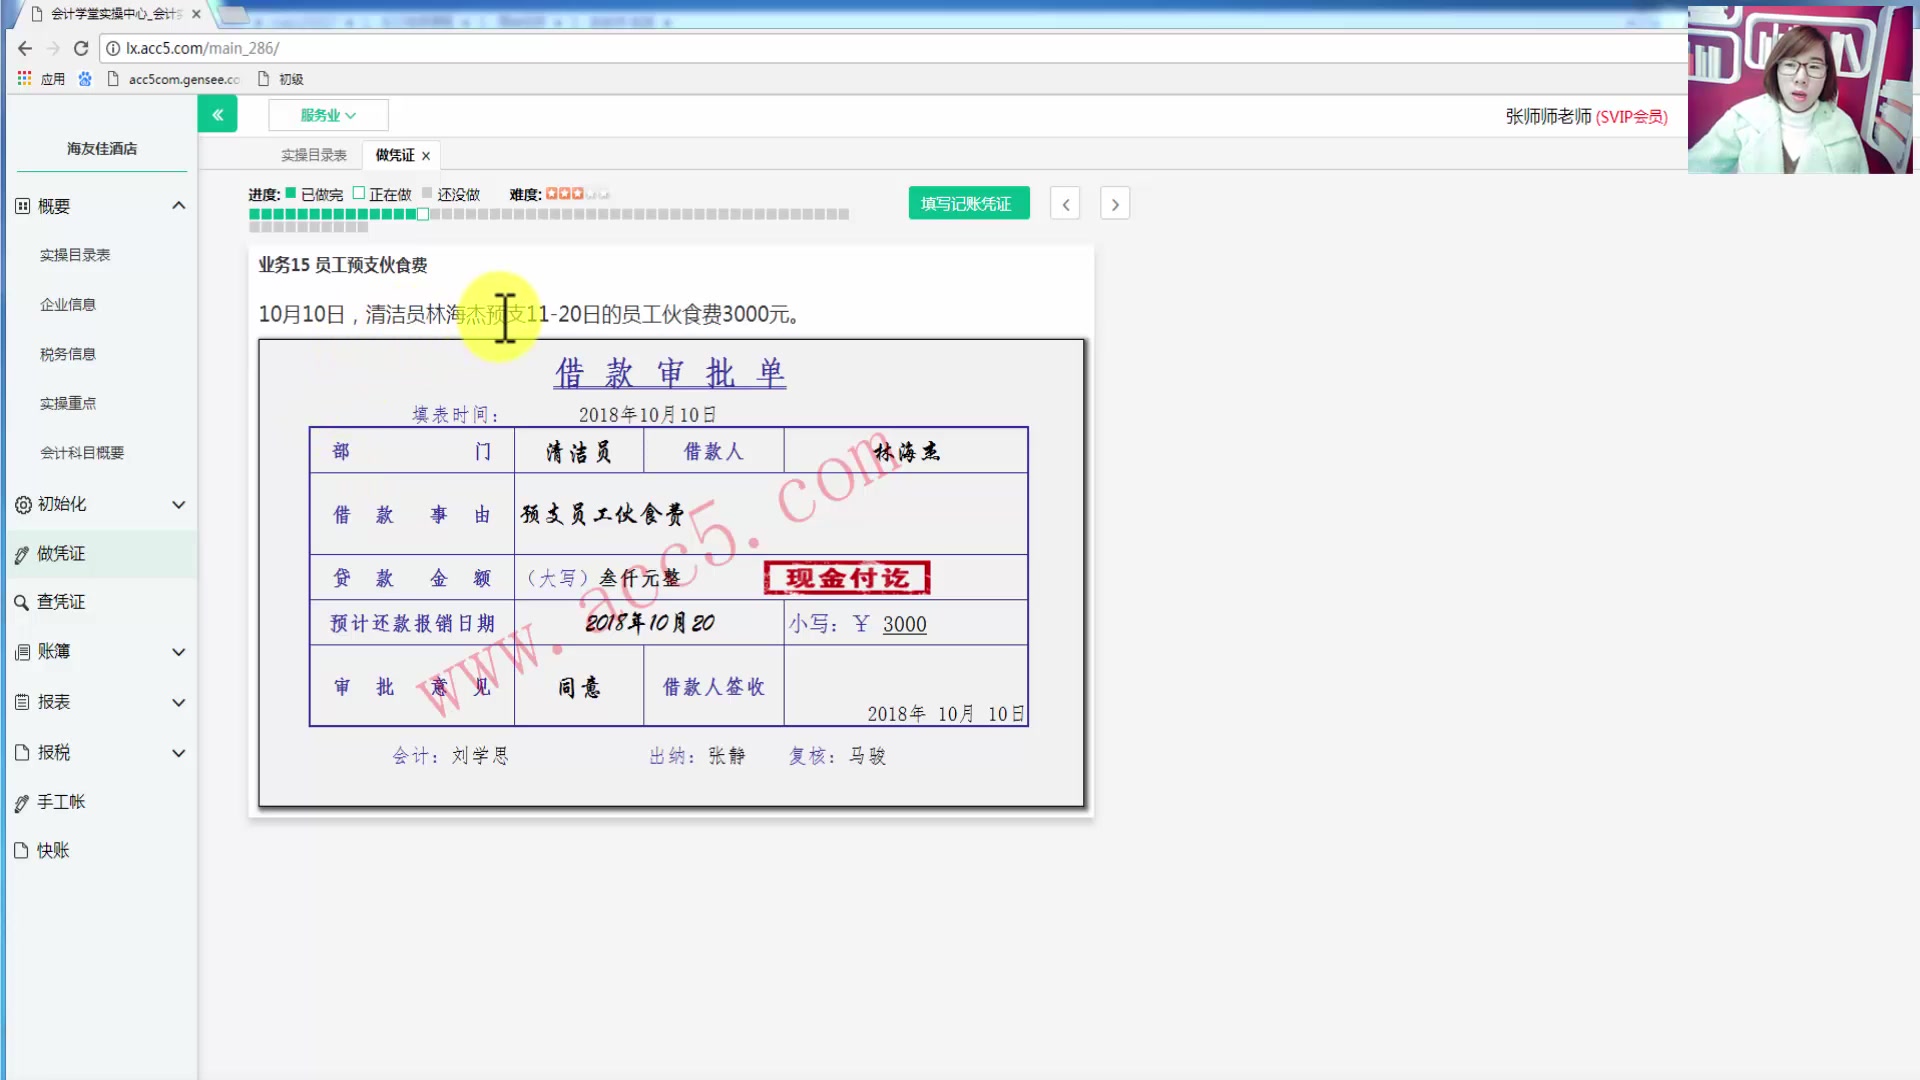The width and height of the screenshot is (1920, 1080).
Task: Open 实操重点 in the sidebar
Action: (68, 403)
